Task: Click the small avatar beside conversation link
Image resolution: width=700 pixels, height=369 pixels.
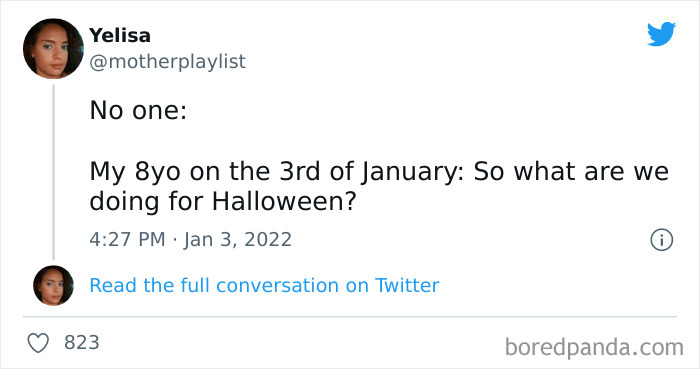Action: click(x=54, y=286)
